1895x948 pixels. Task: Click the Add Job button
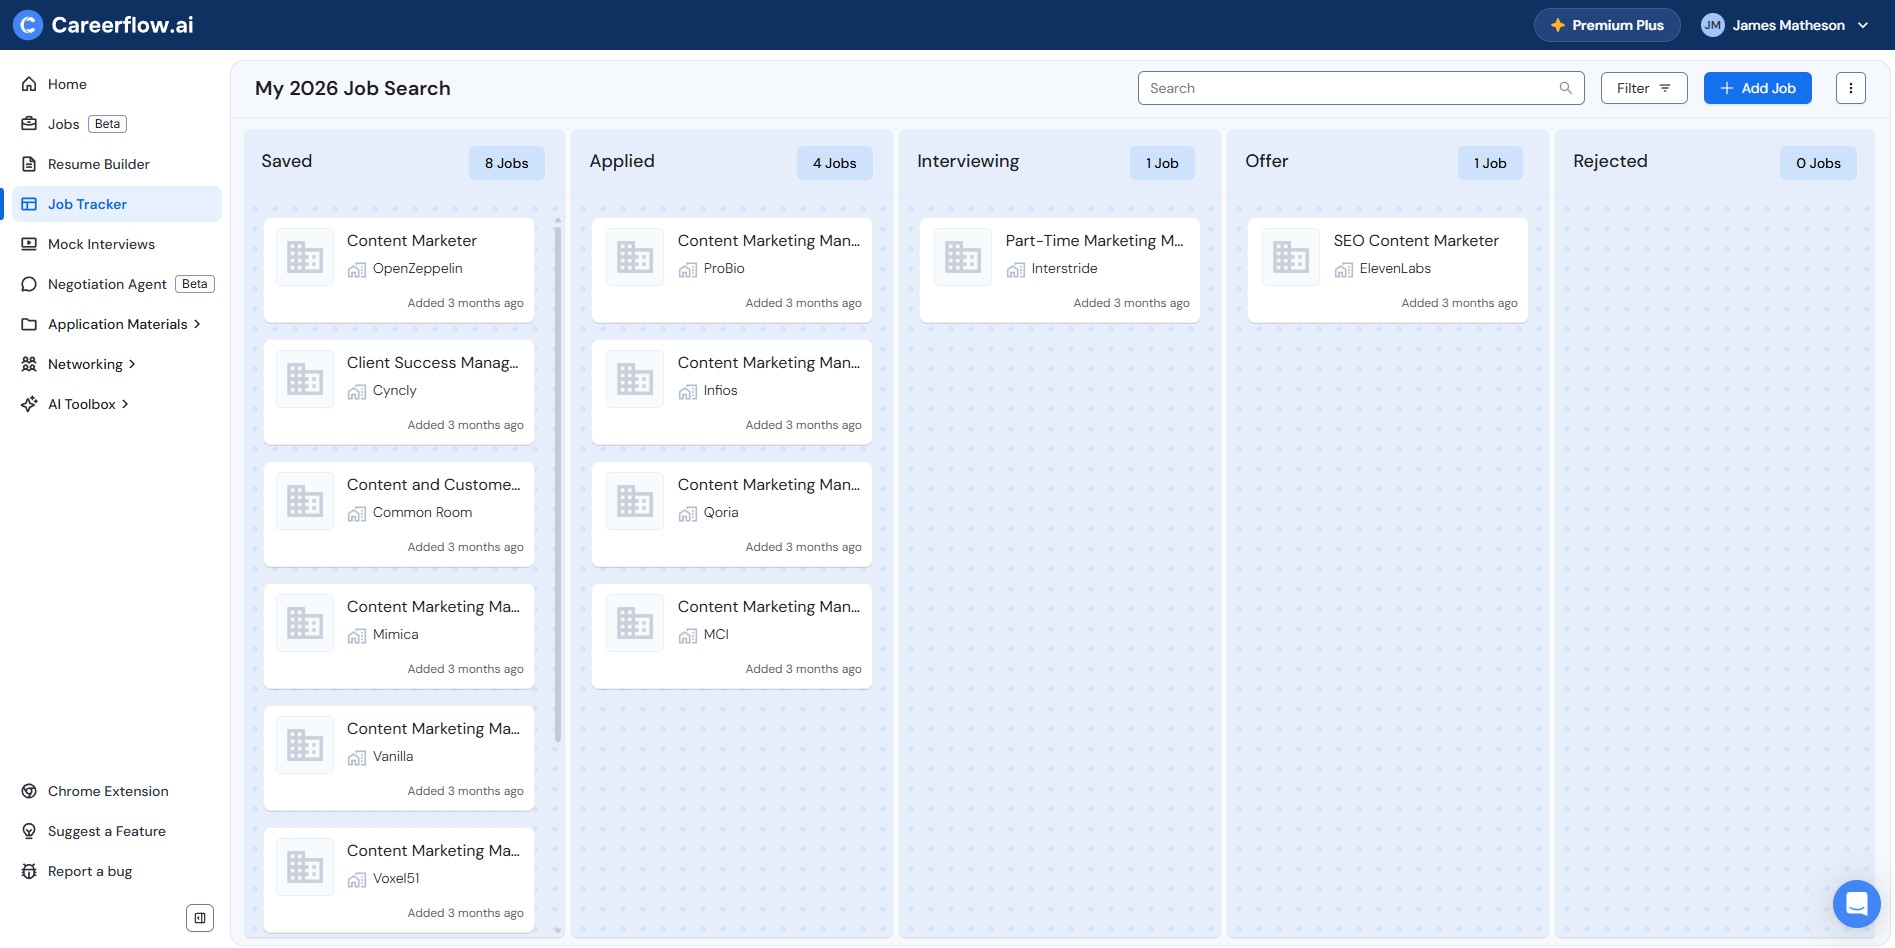point(1757,87)
